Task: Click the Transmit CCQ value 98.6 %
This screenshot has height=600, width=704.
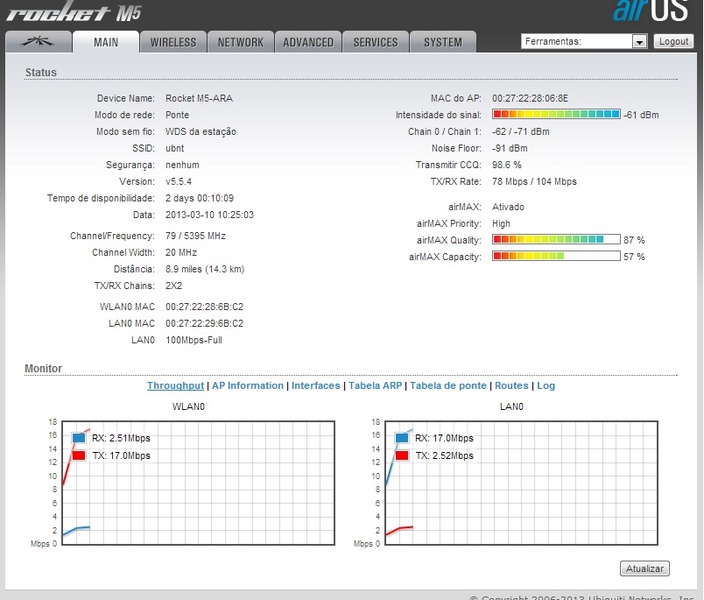Action: tap(506, 165)
